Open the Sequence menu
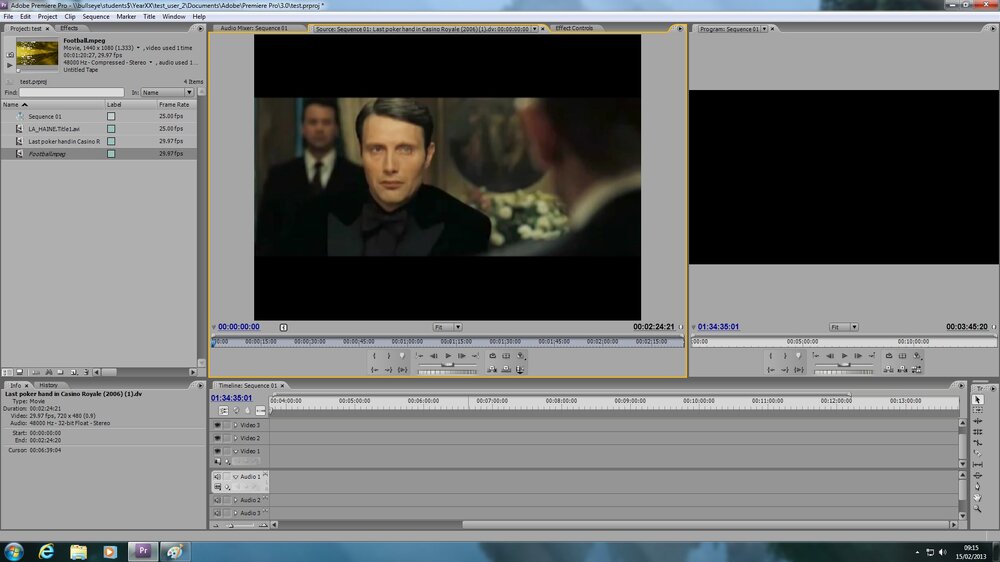The width and height of the screenshot is (1000, 562). tap(96, 17)
